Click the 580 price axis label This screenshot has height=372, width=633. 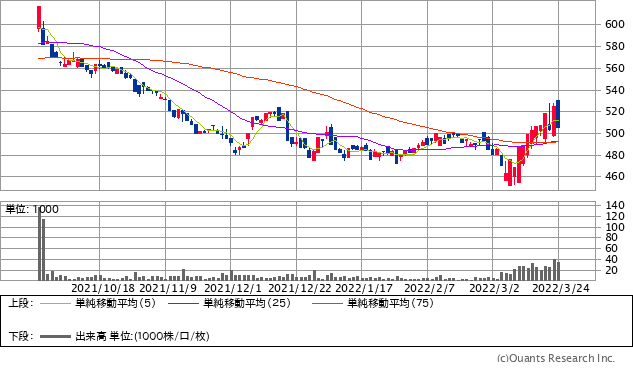pos(615,46)
